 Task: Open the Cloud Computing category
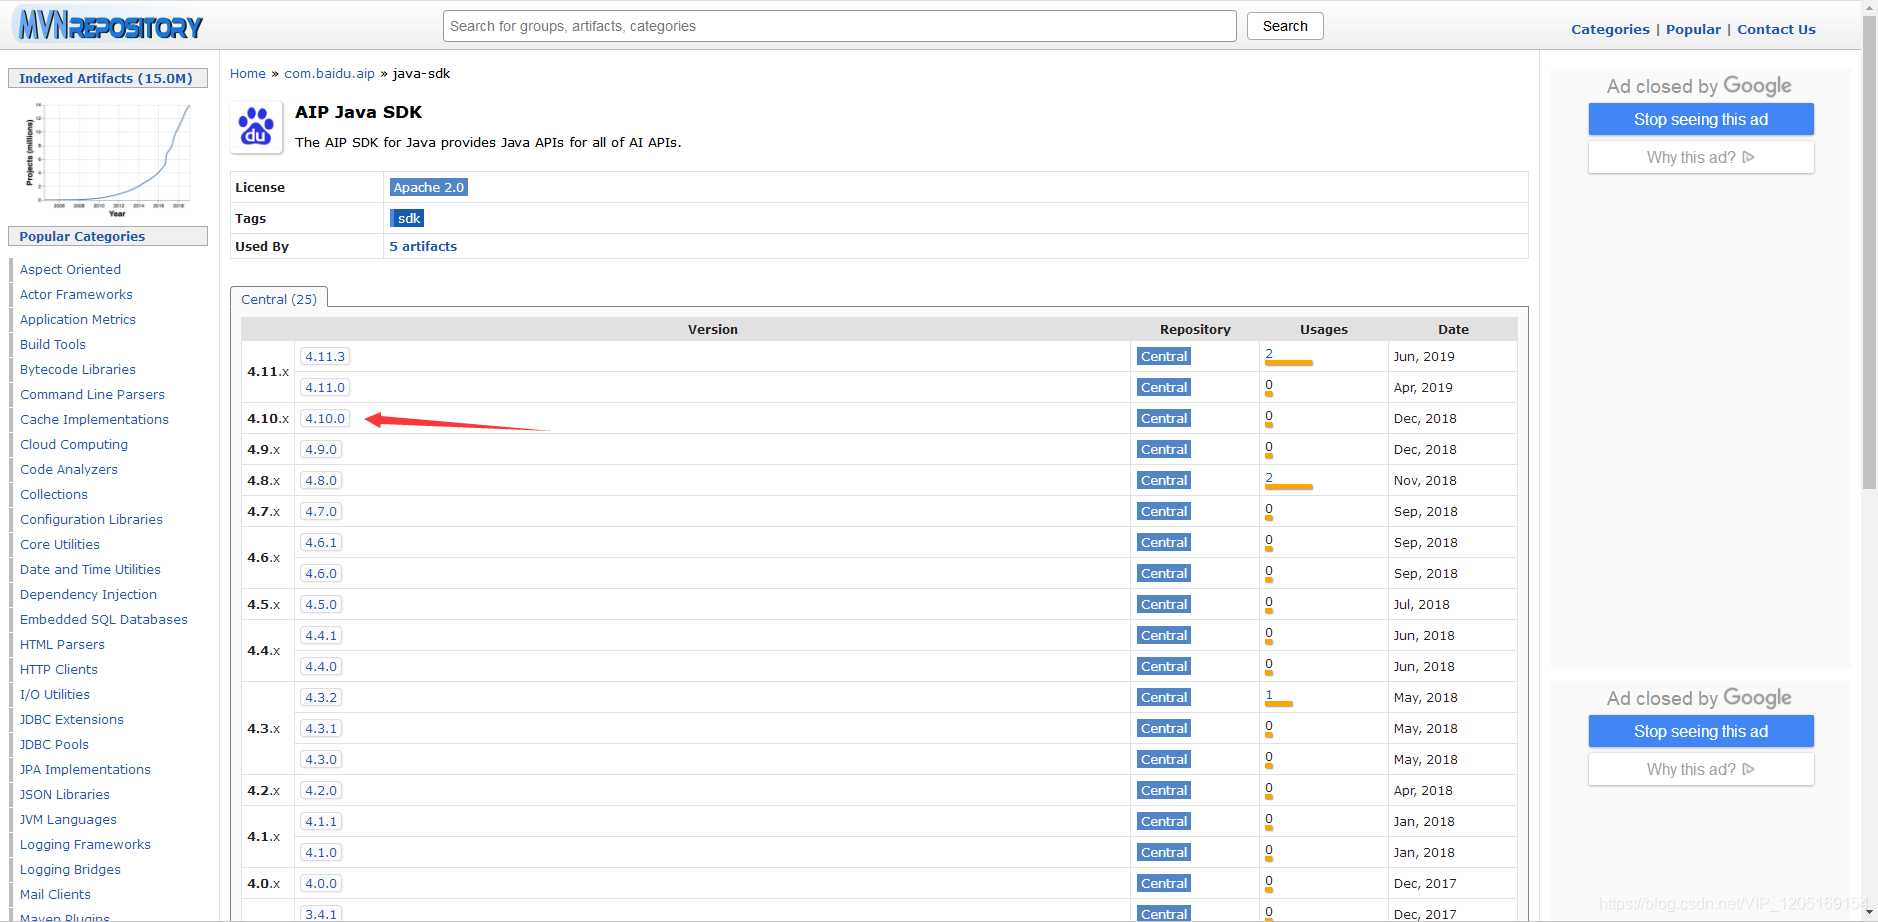pos(74,444)
